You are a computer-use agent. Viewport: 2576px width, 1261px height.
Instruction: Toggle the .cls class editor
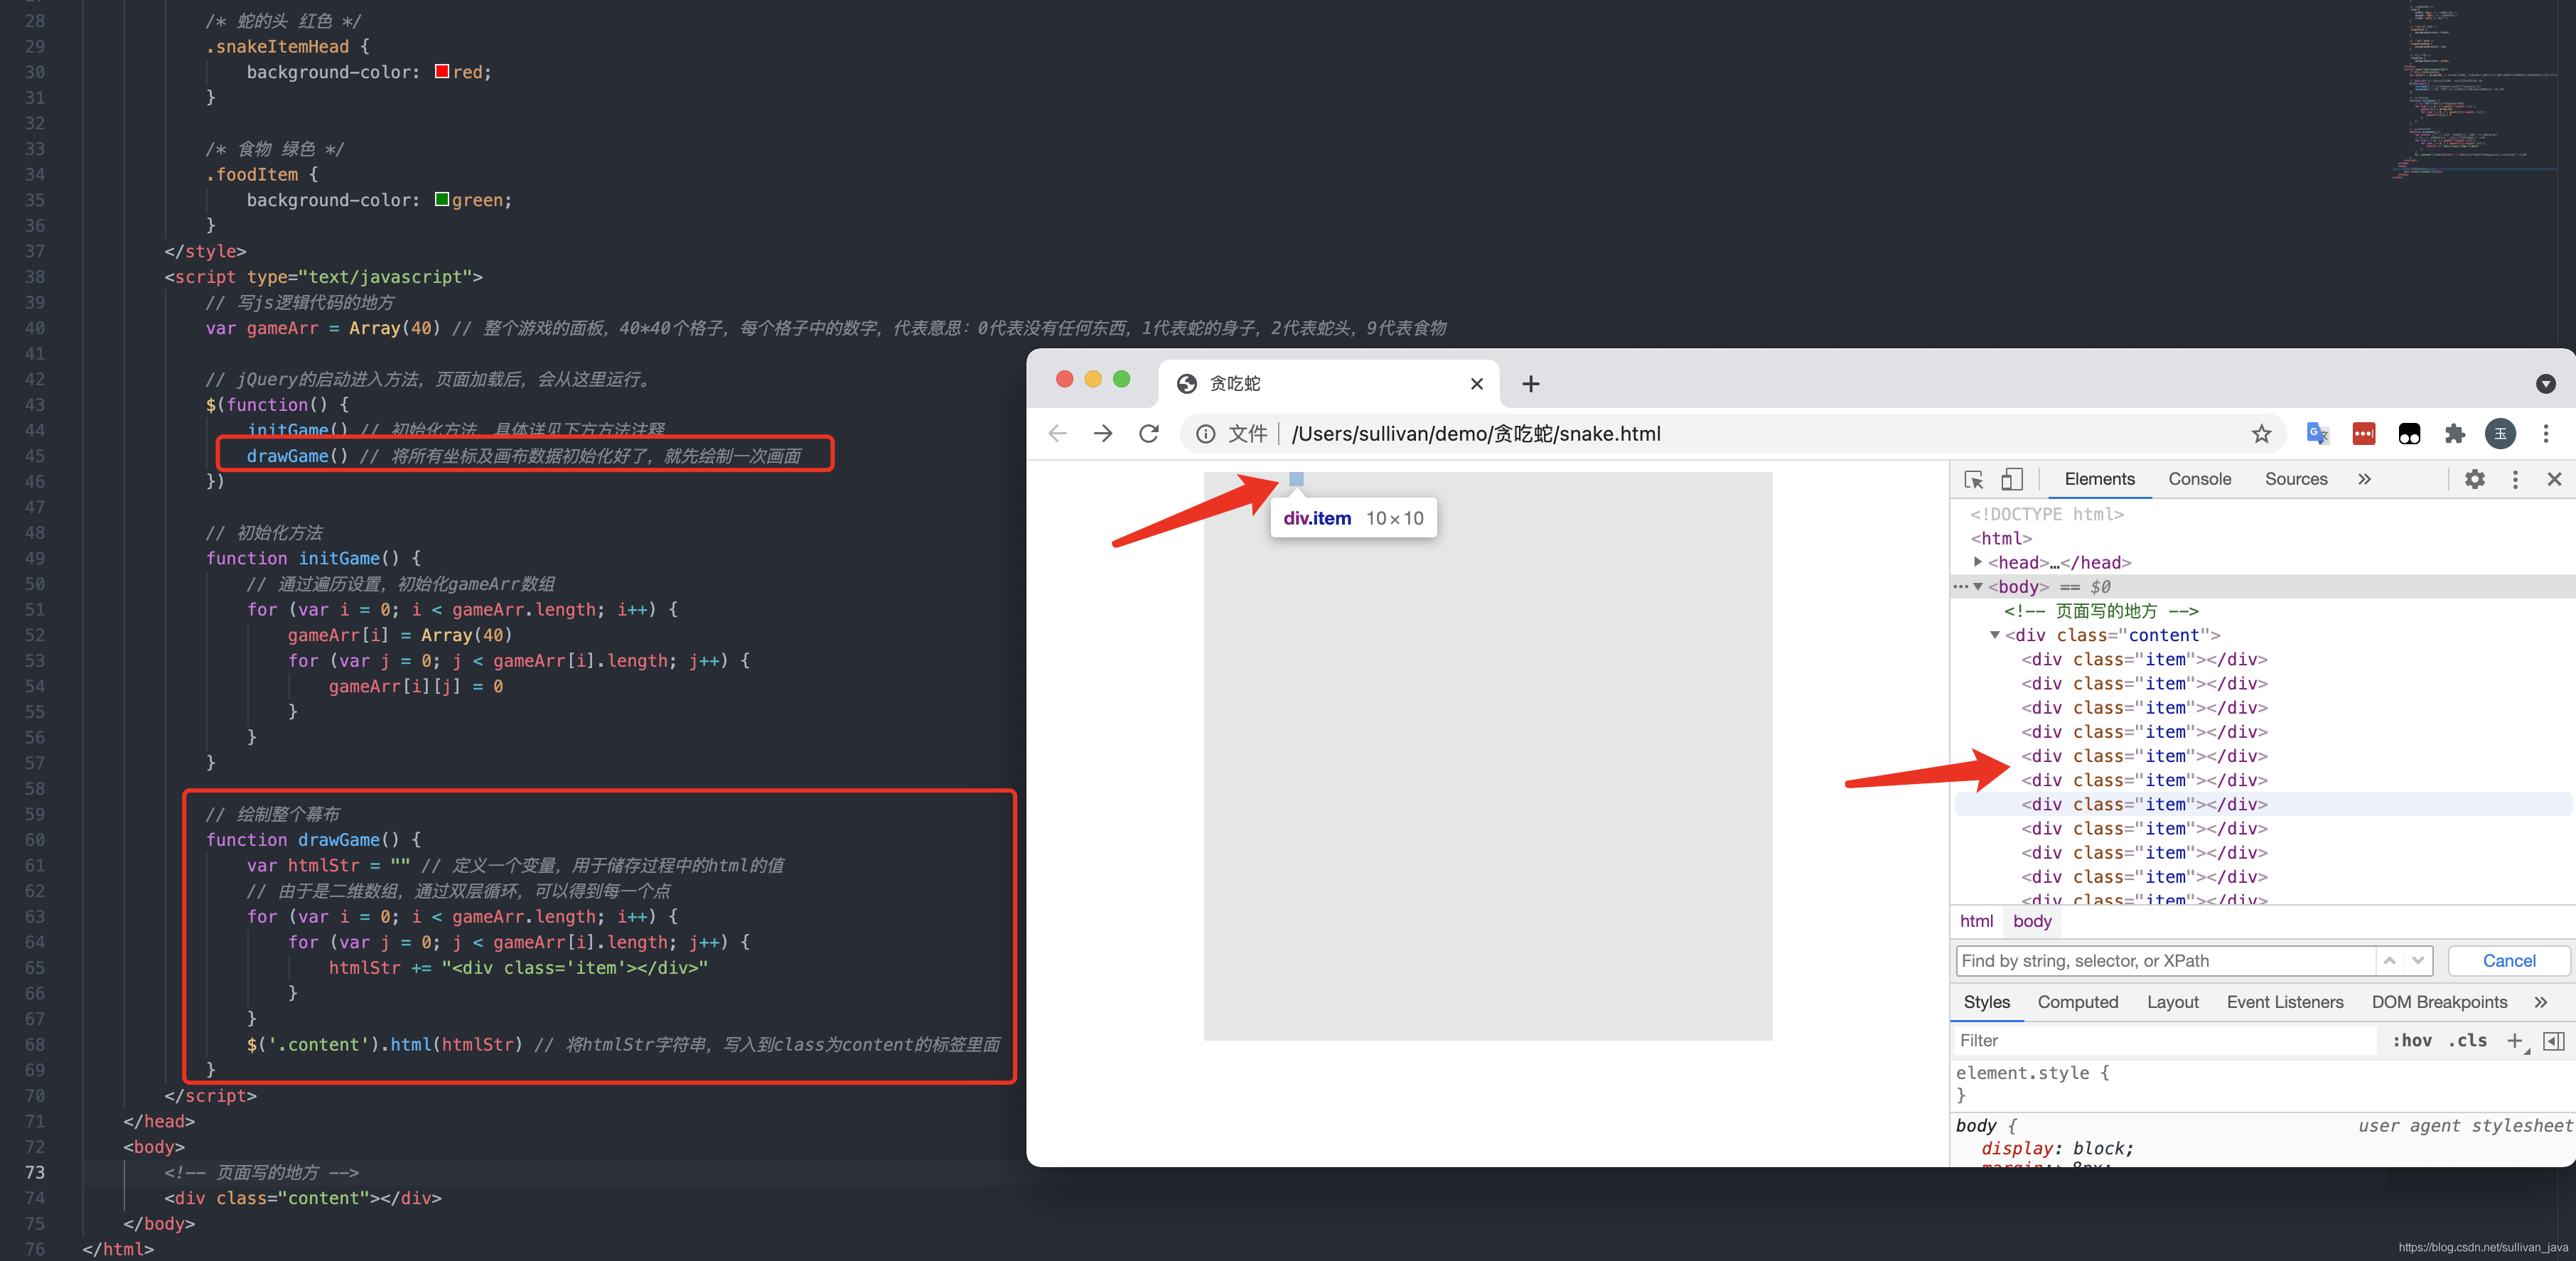point(2467,1041)
